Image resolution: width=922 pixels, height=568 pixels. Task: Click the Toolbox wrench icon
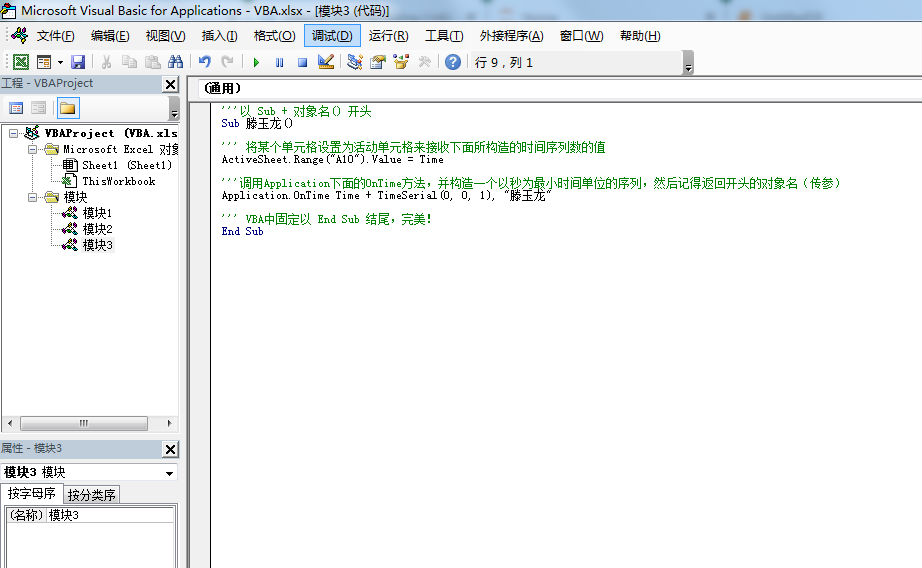click(x=425, y=62)
